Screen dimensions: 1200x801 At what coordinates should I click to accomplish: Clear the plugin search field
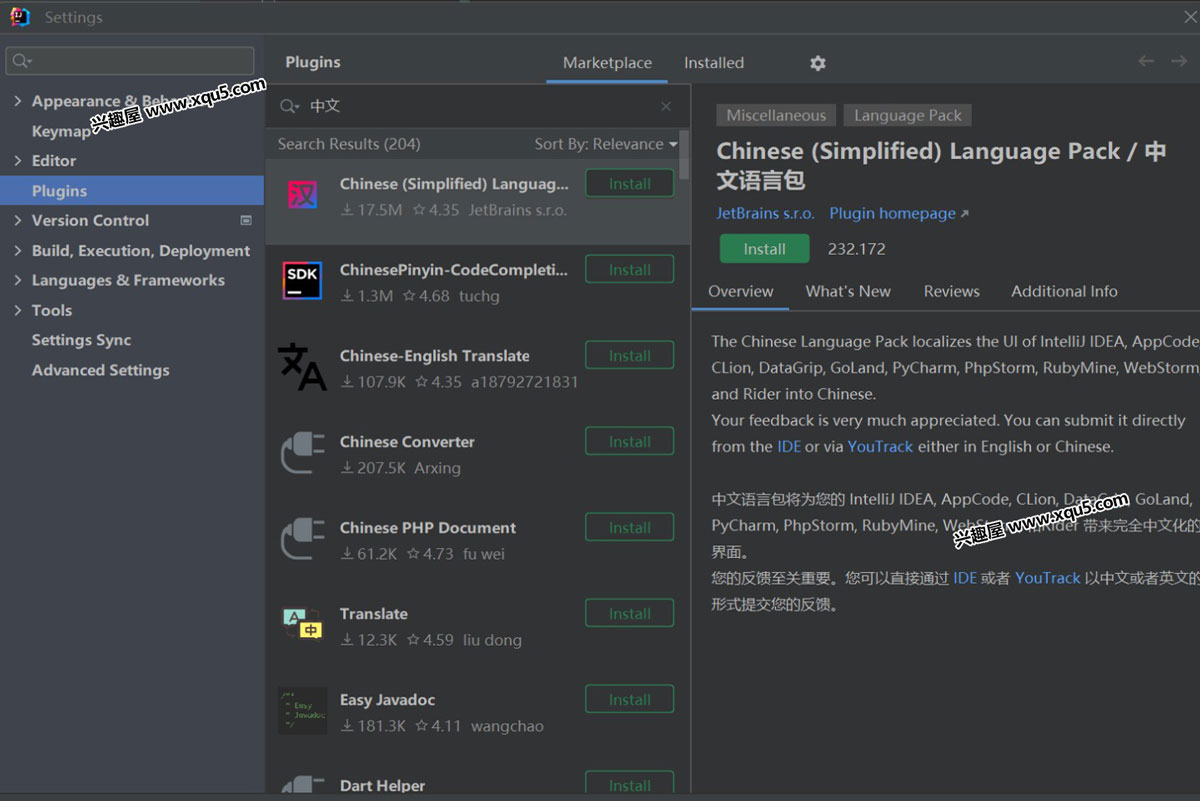[x=666, y=106]
